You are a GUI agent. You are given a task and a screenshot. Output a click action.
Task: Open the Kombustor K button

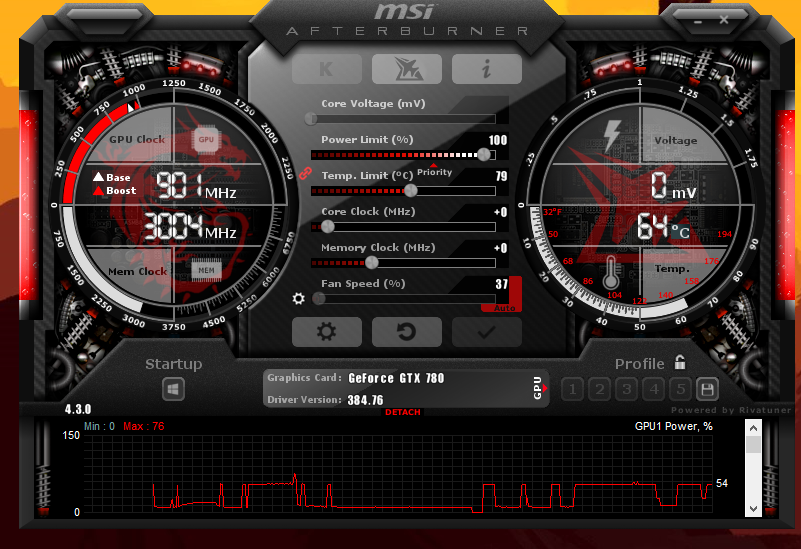click(x=327, y=69)
